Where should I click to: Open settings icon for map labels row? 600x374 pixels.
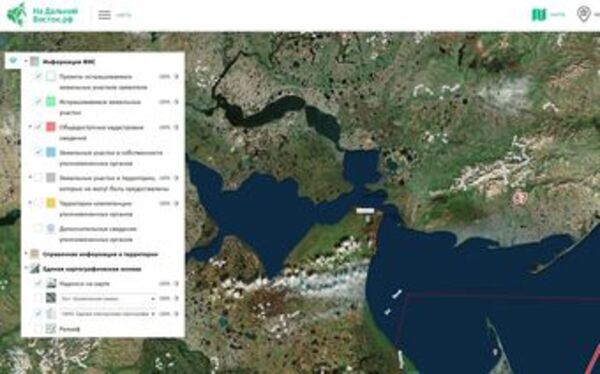point(176,284)
